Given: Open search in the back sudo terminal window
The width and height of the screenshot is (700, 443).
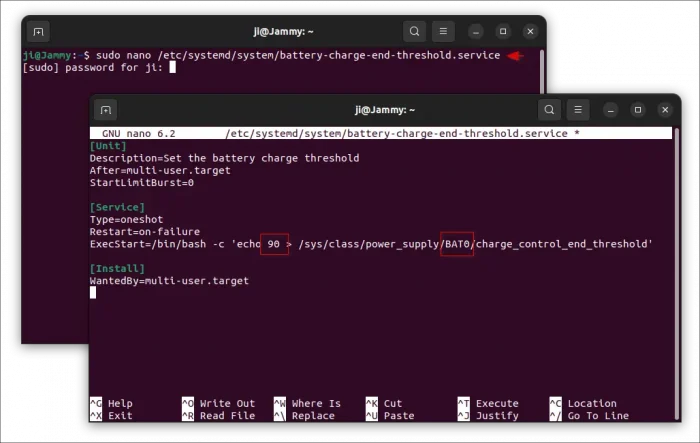Looking at the screenshot, I should coord(414,32).
